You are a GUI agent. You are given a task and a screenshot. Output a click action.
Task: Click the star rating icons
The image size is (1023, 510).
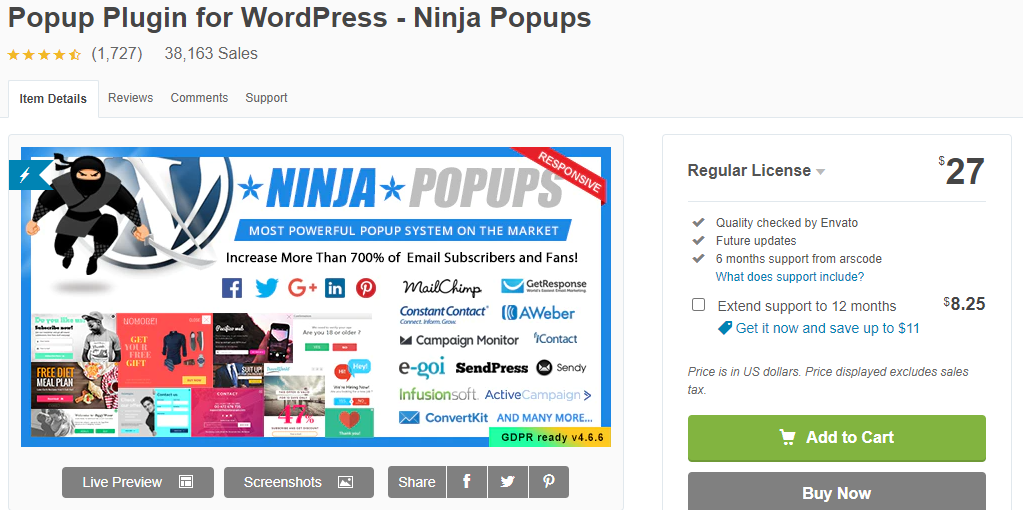click(44, 54)
